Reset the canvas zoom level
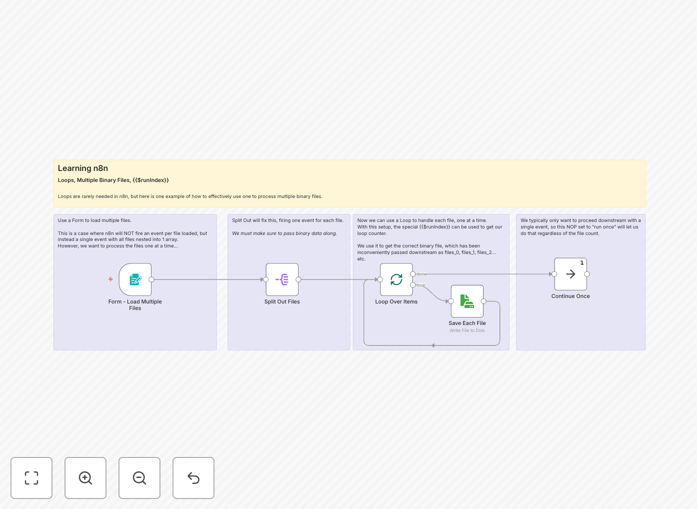The width and height of the screenshot is (697, 509). click(x=193, y=478)
